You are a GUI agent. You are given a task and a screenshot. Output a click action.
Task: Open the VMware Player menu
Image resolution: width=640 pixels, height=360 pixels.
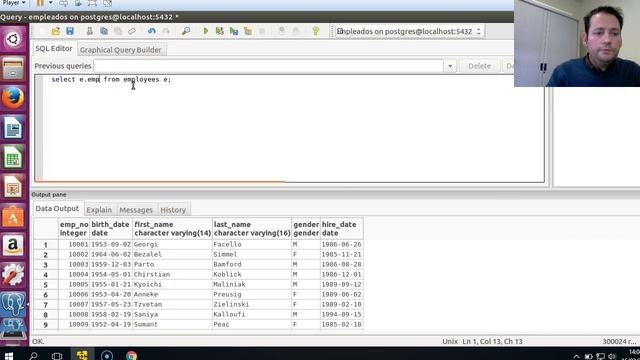pos(14,3)
